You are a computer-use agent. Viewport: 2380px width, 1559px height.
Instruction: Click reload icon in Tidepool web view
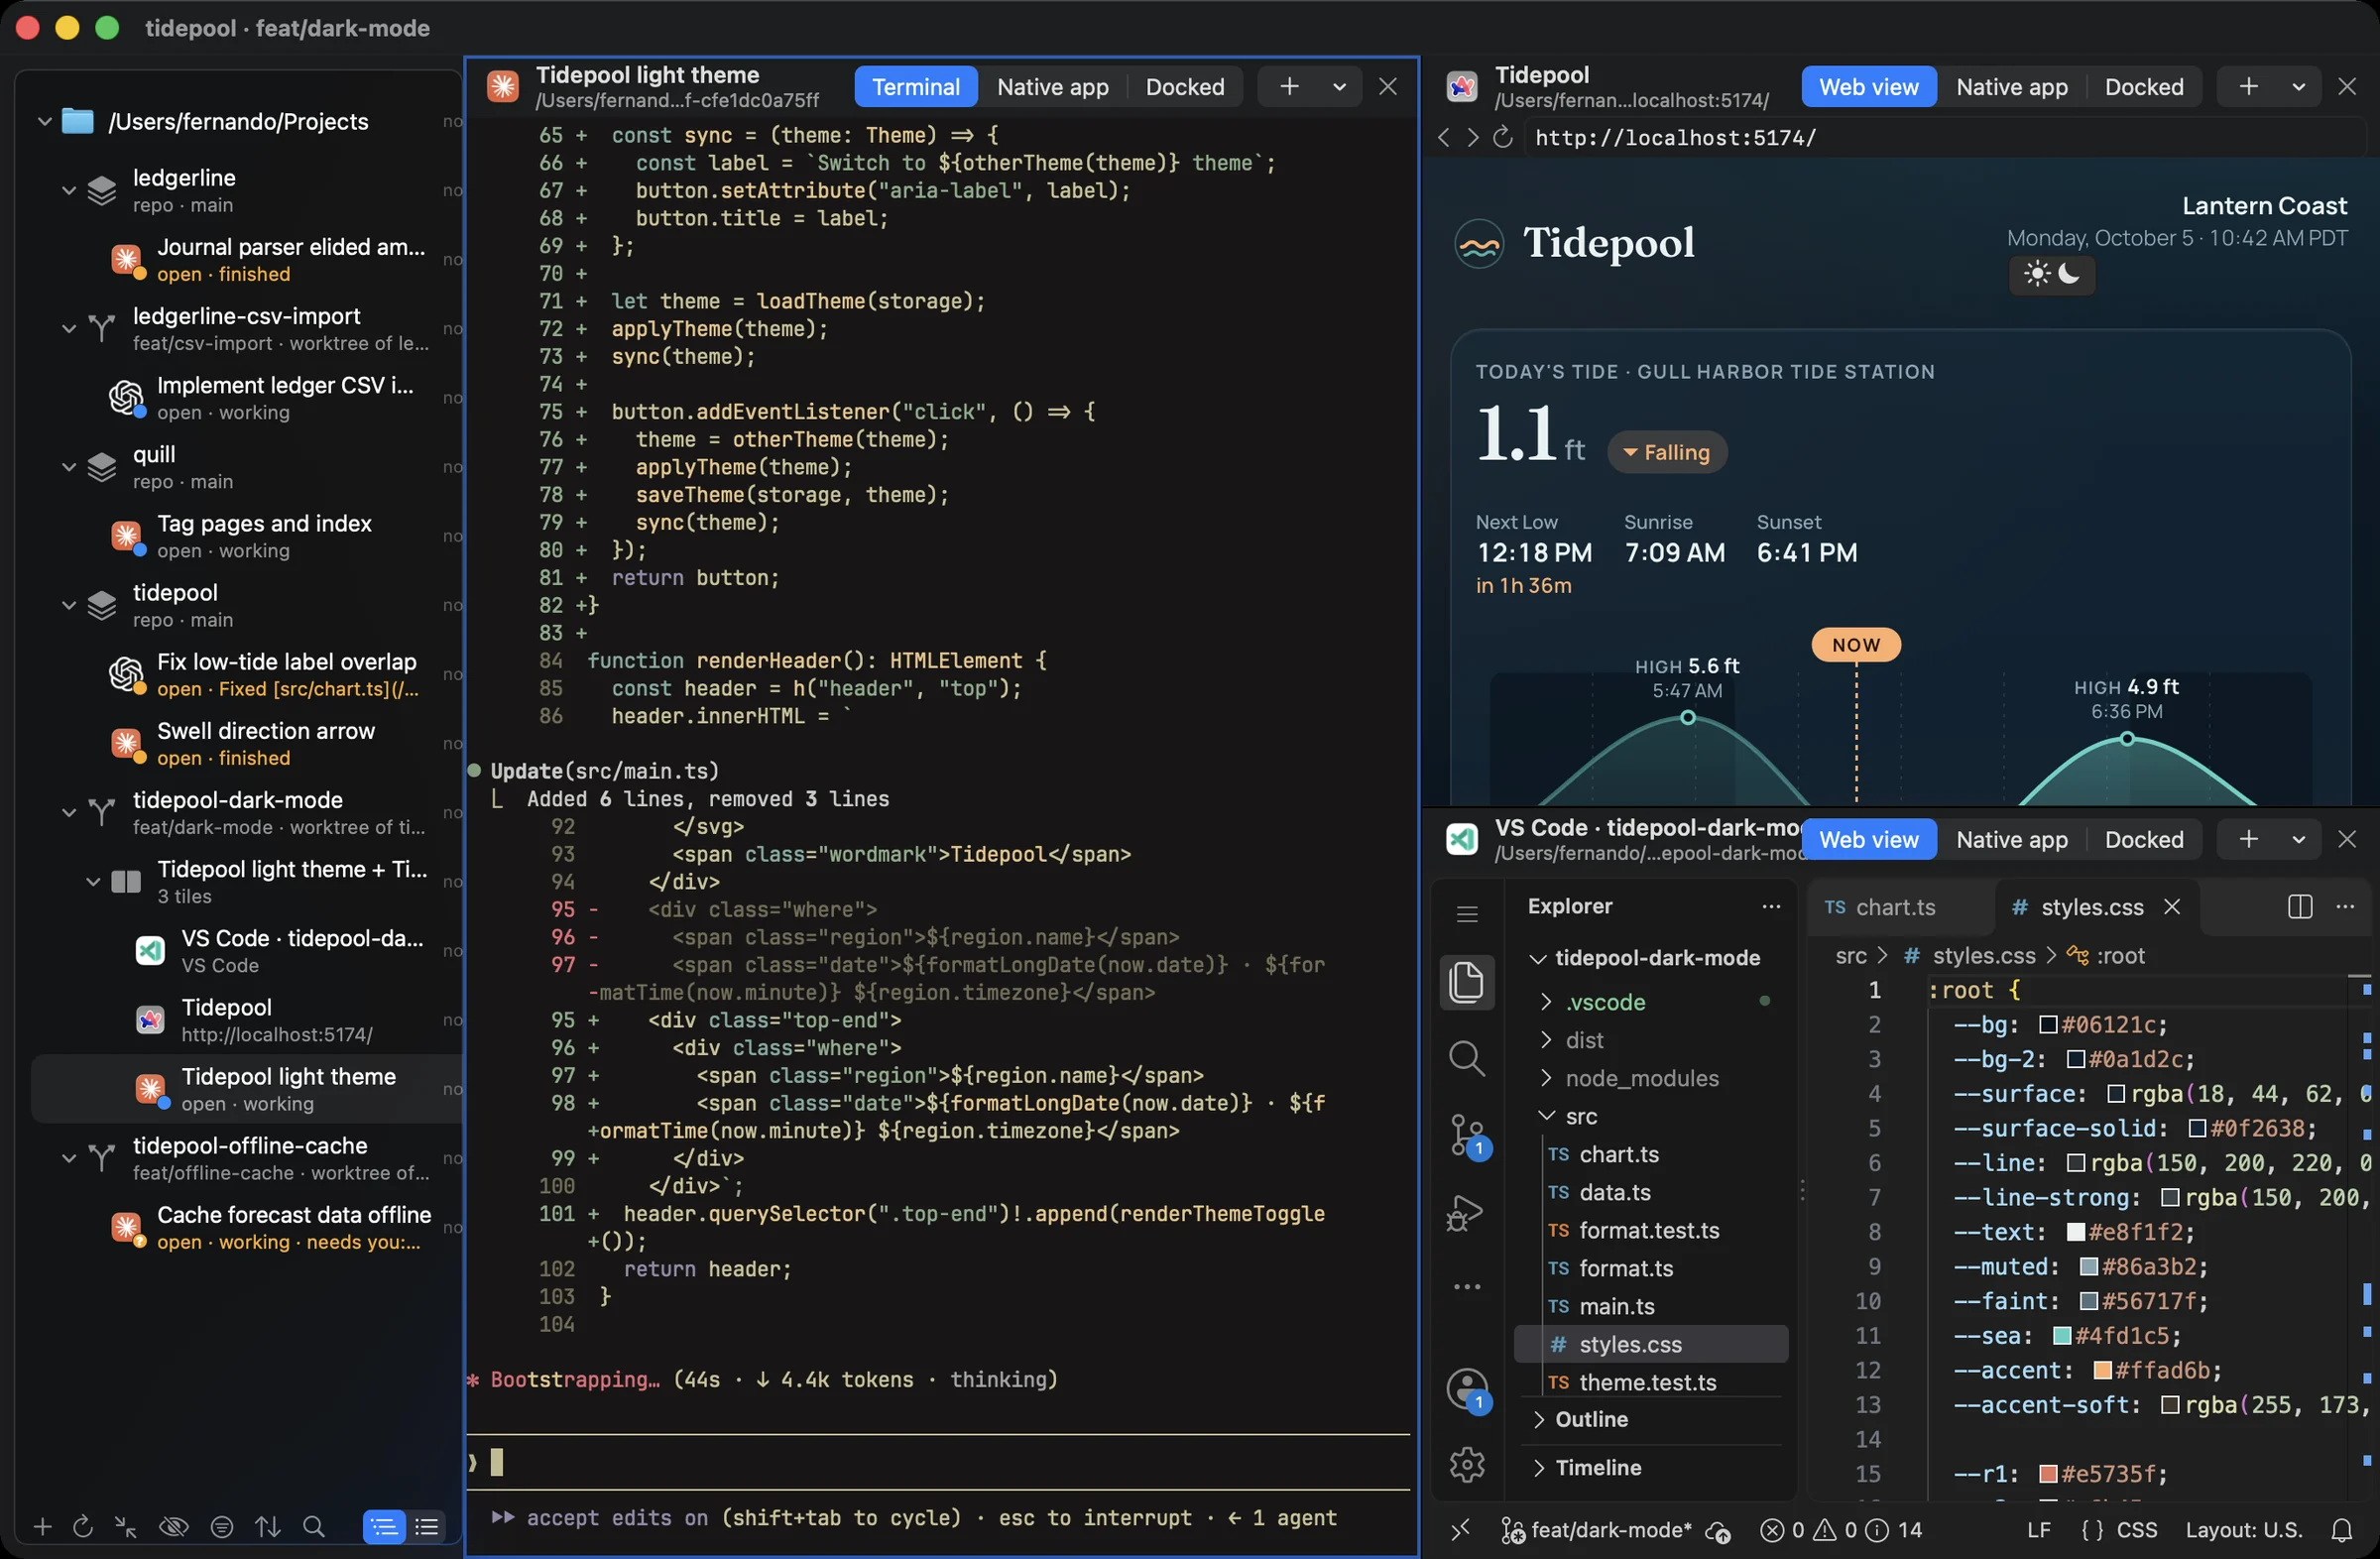(1503, 138)
